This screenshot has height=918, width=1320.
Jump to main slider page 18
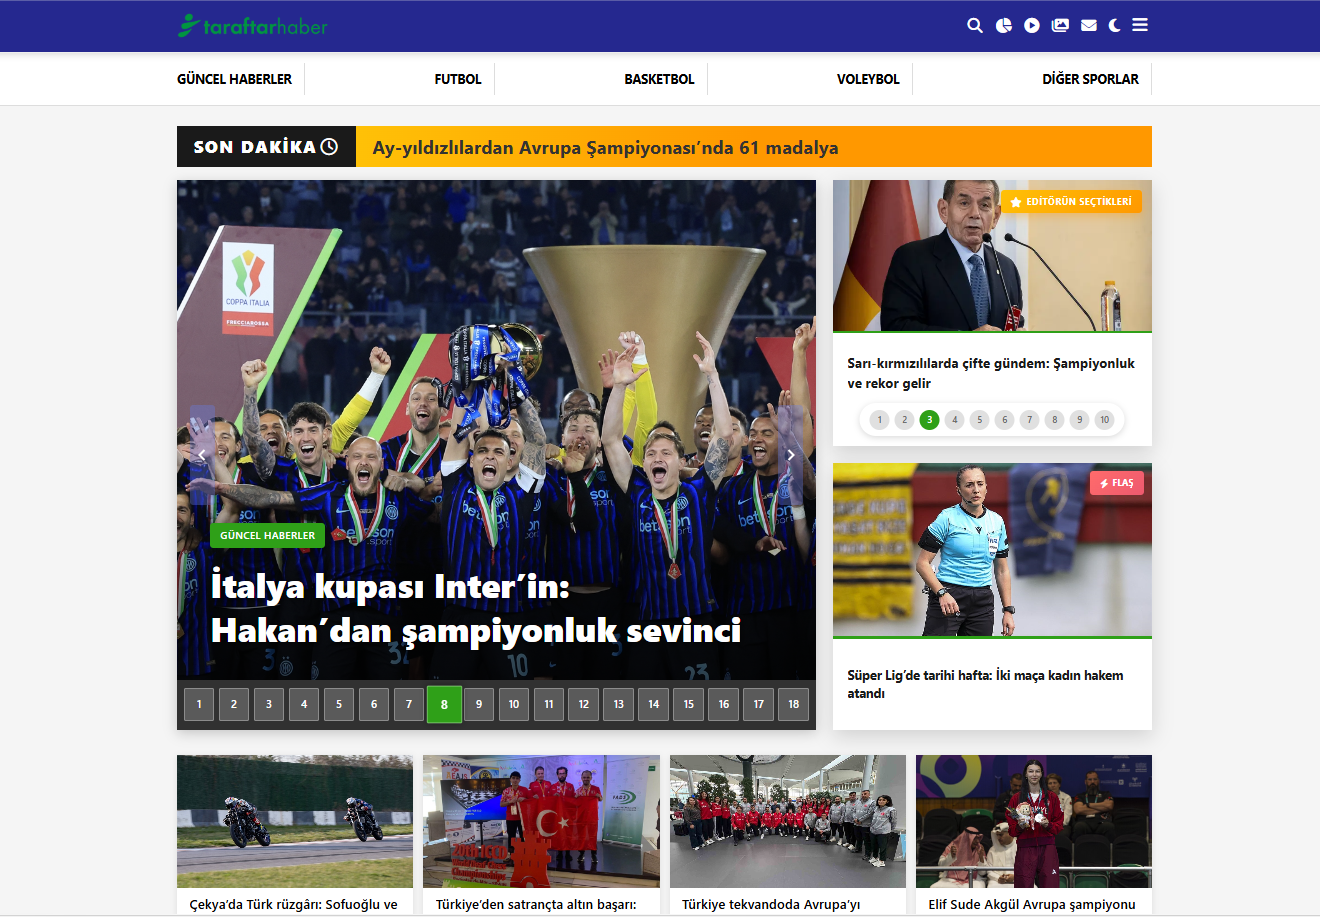794,704
